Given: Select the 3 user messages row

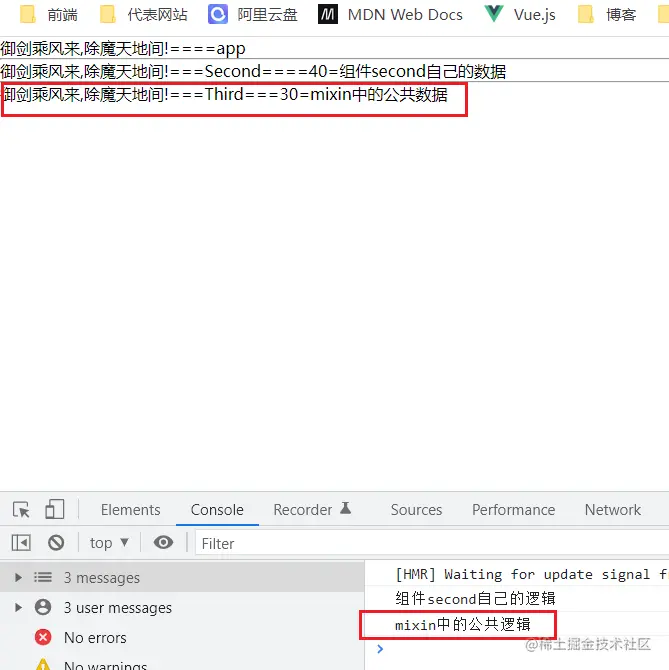Looking at the screenshot, I should pyautogui.click(x=182, y=607).
